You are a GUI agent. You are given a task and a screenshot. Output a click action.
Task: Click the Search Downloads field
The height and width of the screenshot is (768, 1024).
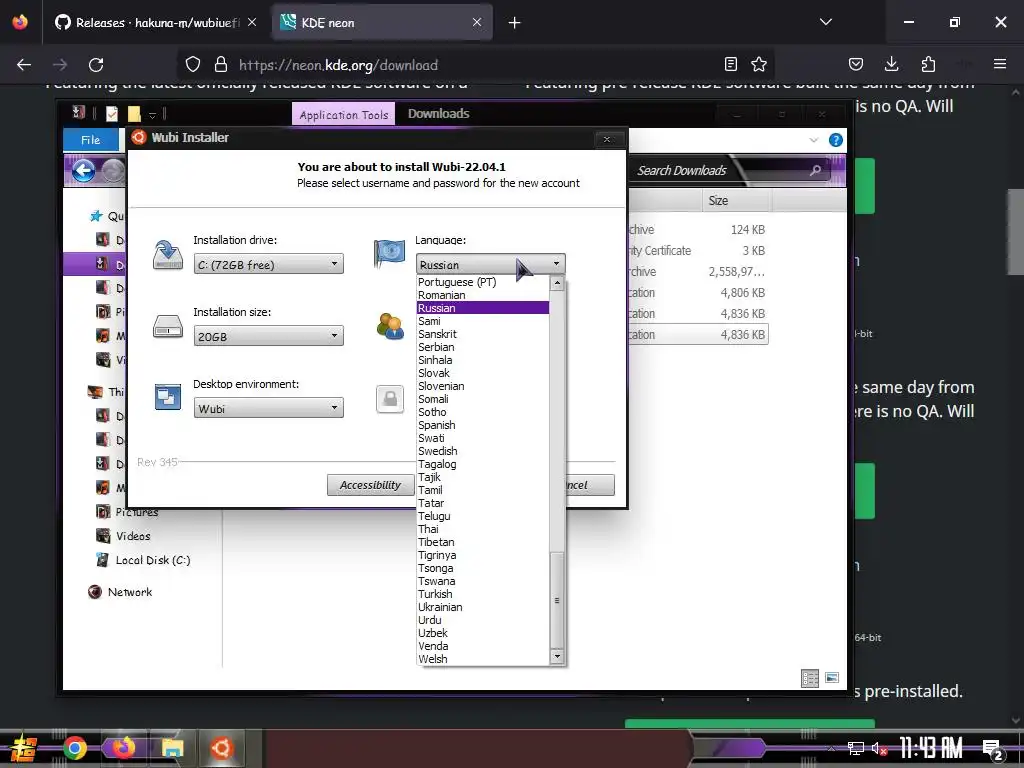[729, 170]
